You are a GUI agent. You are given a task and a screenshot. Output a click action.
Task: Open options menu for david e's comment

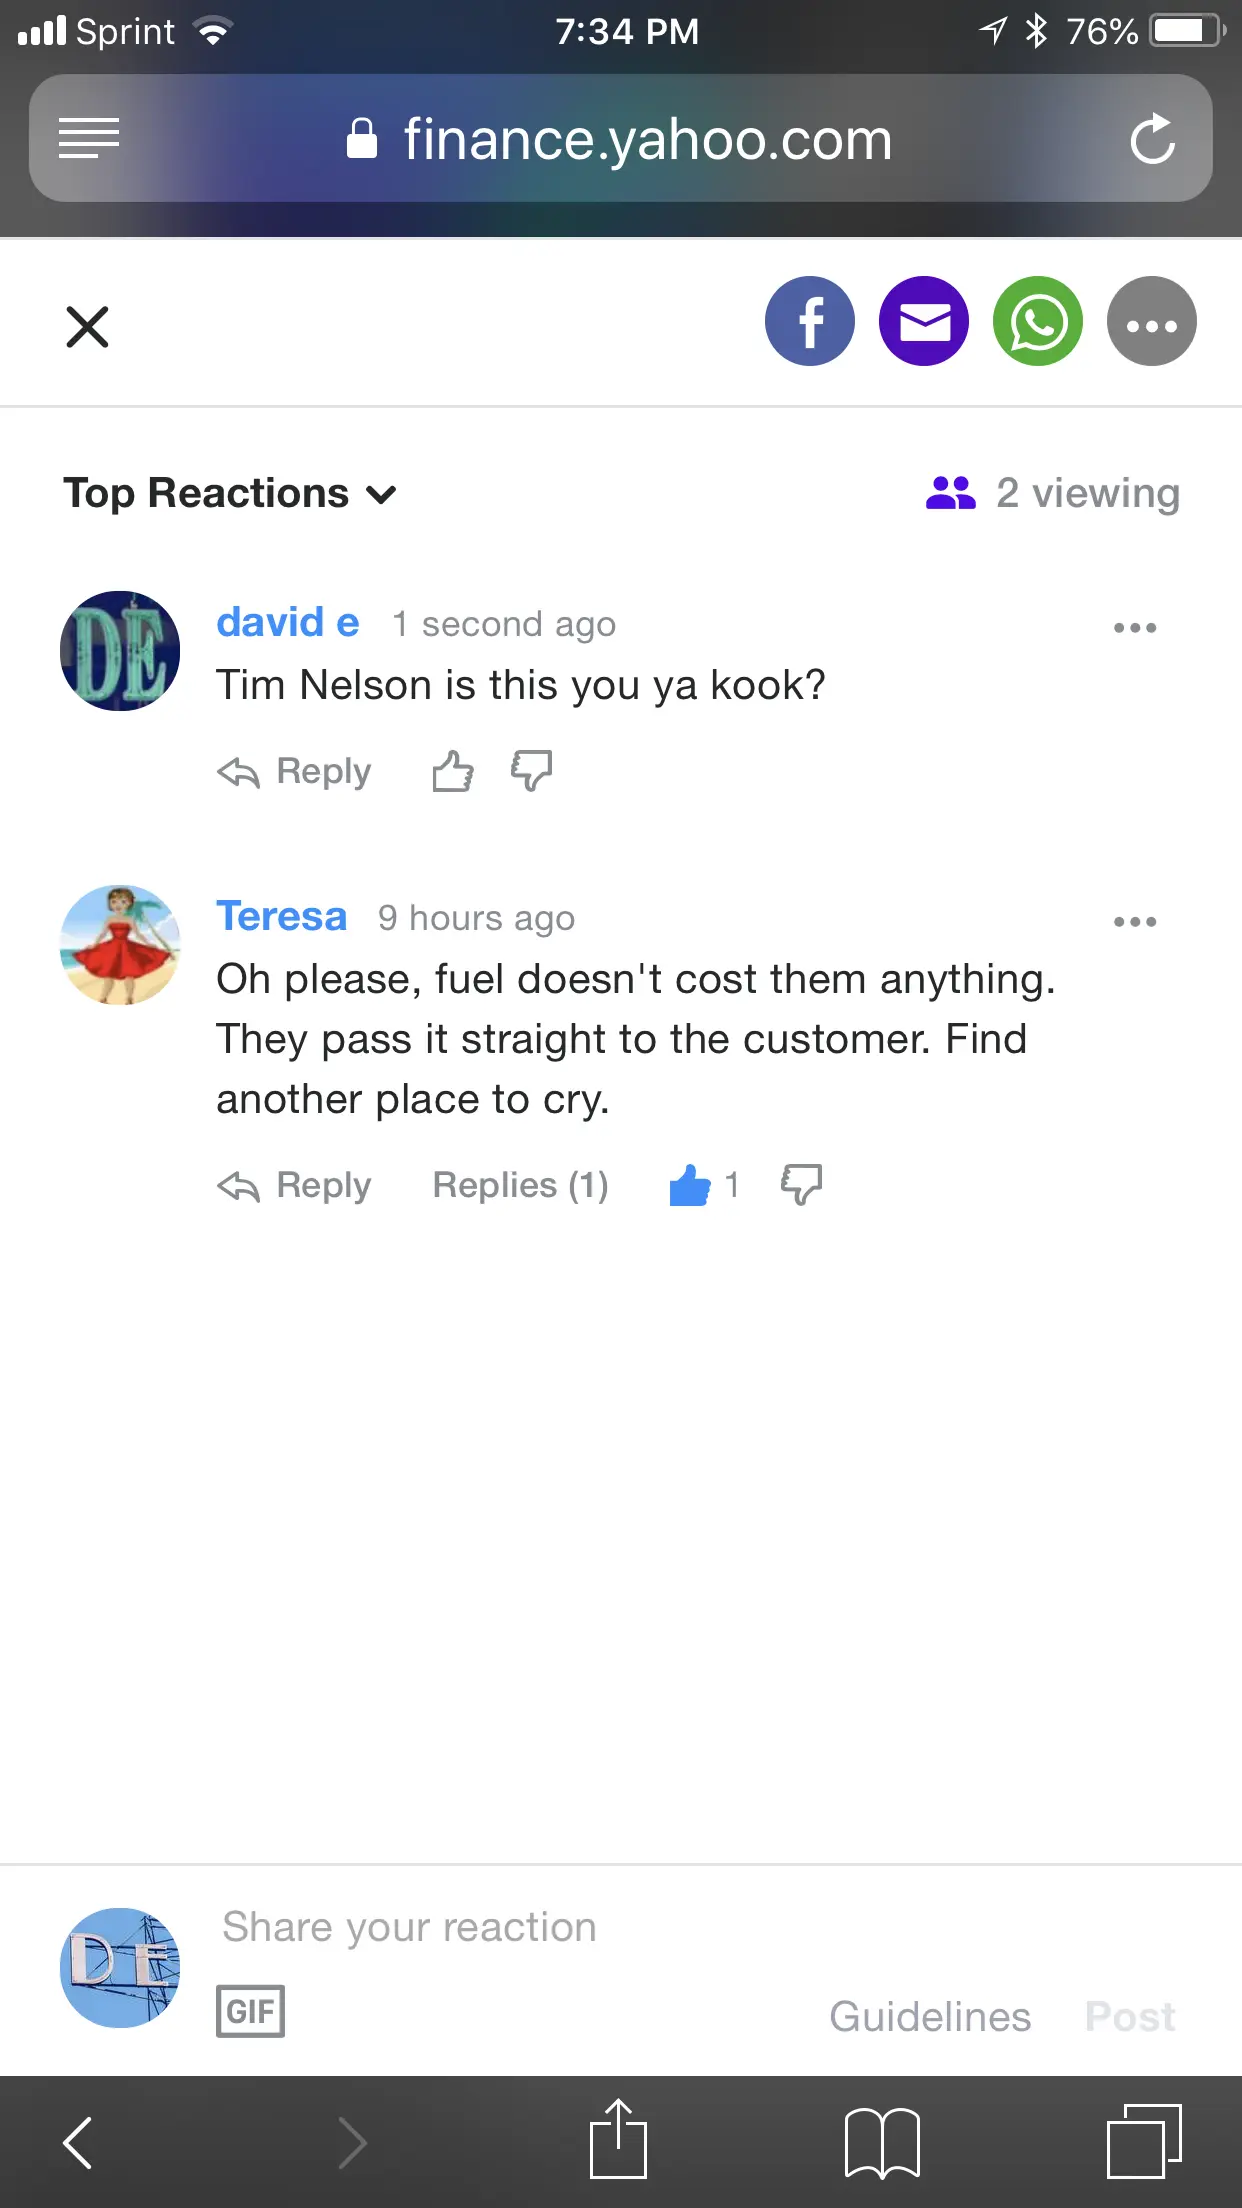[1134, 628]
